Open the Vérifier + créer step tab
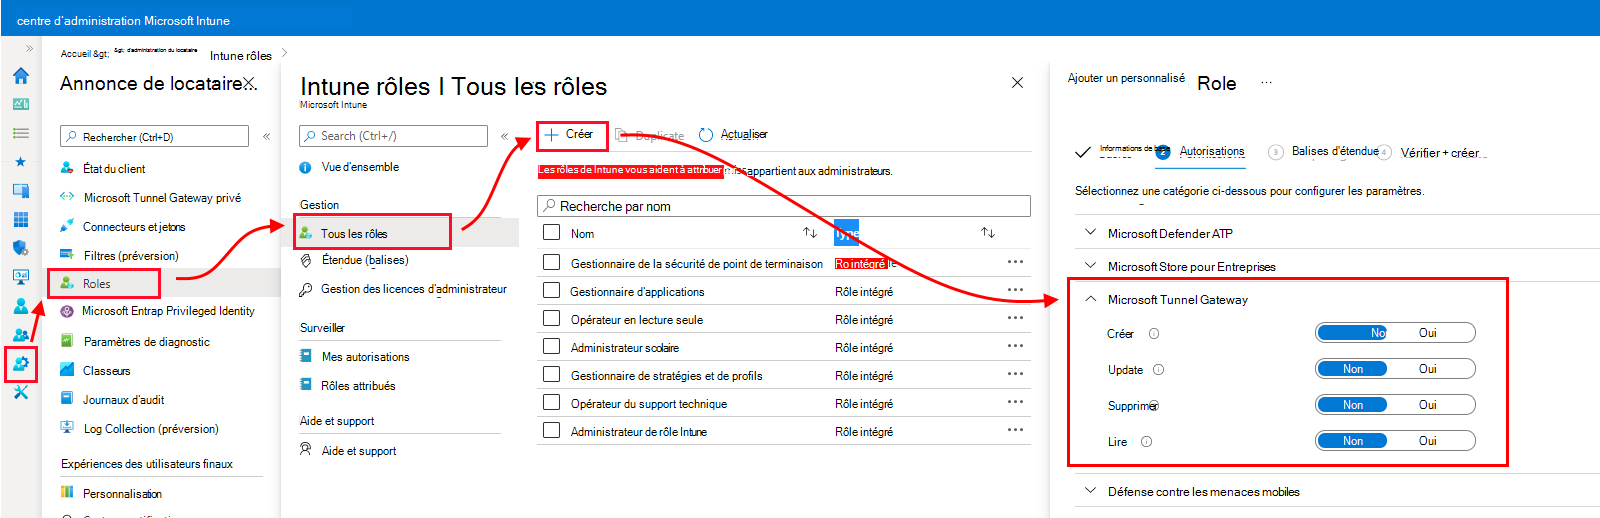This screenshot has height=518, width=1600. 1440,153
